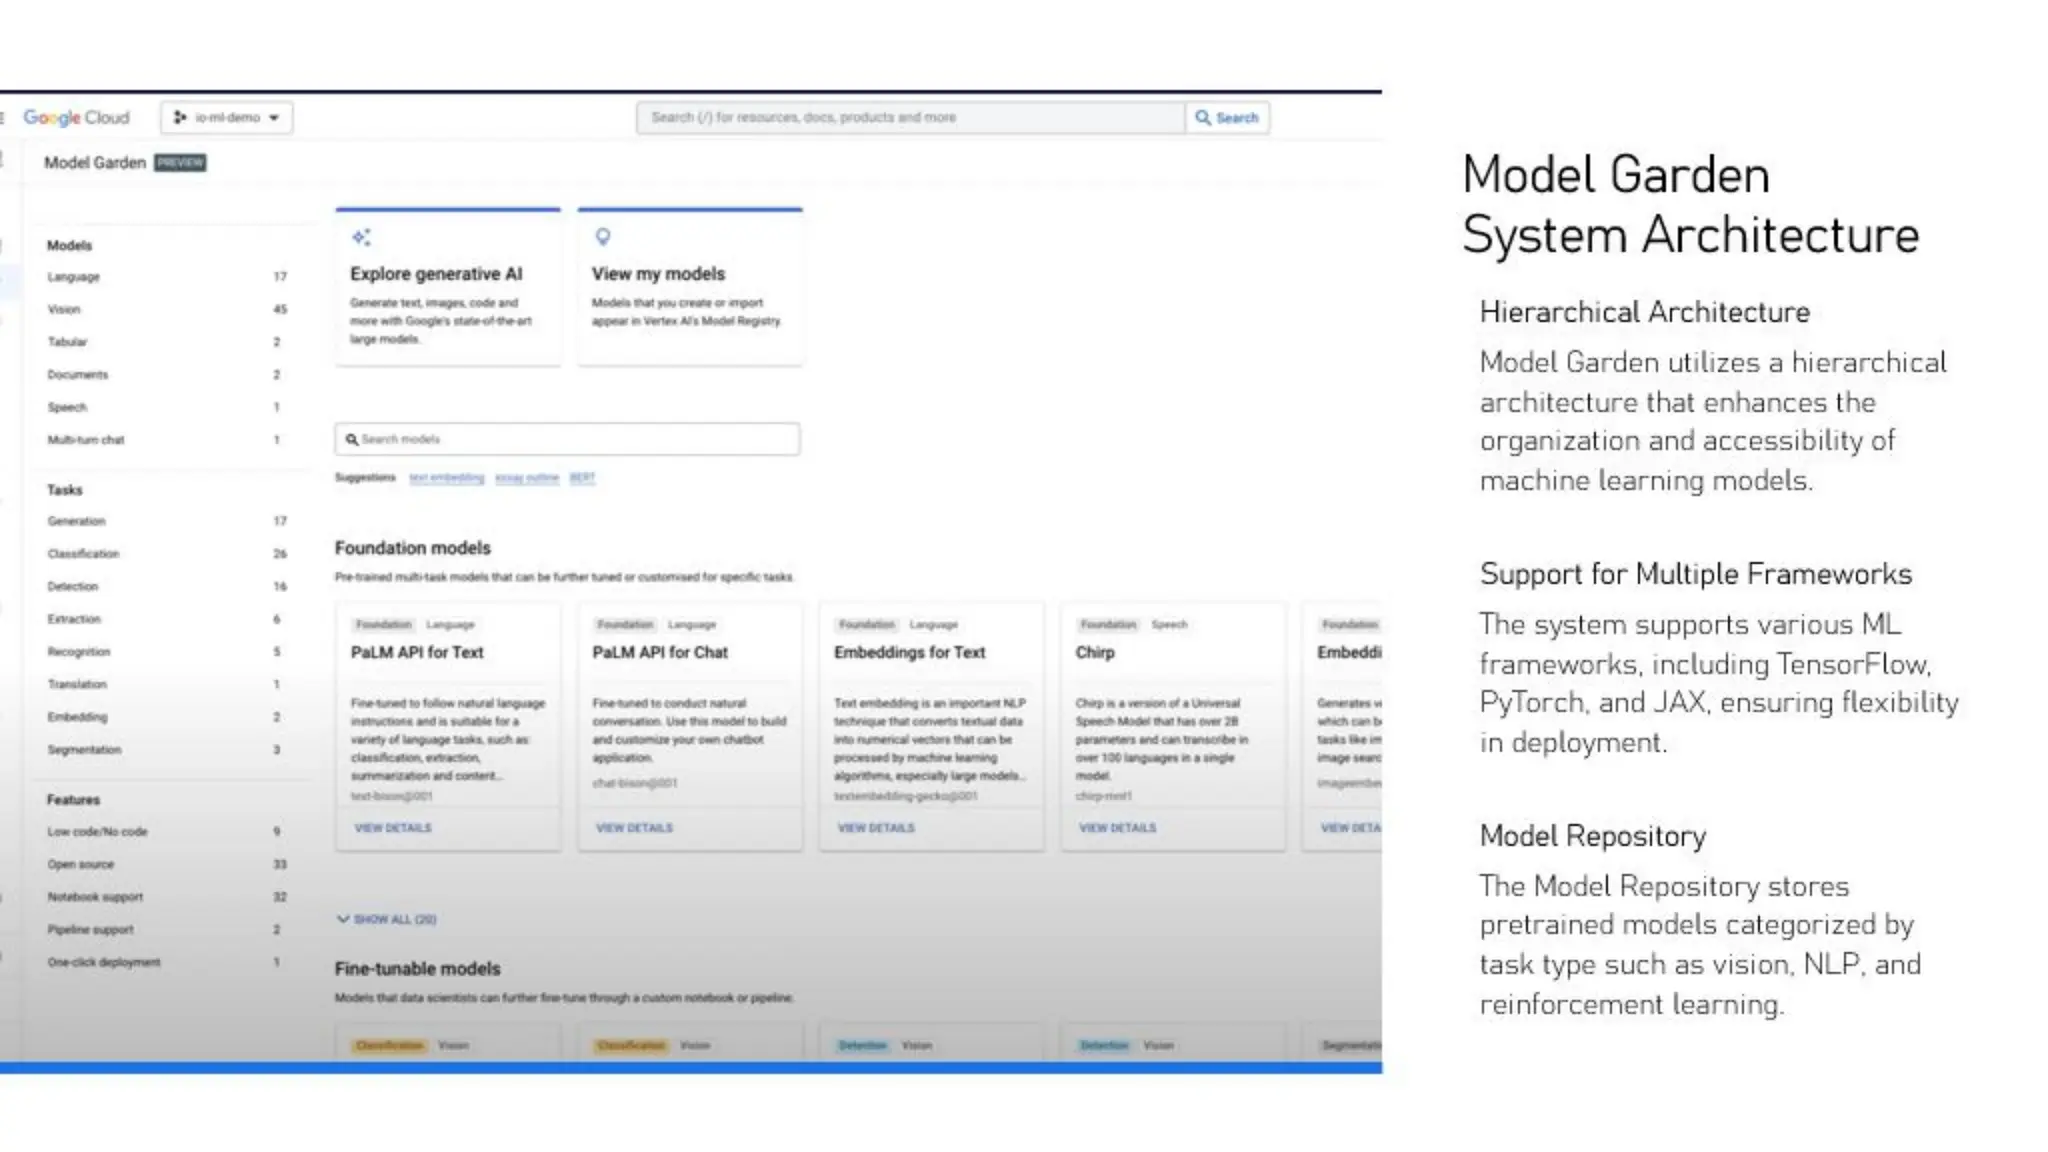Select the Recognition task filter
The image size is (2048, 1152).
coord(166,652)
